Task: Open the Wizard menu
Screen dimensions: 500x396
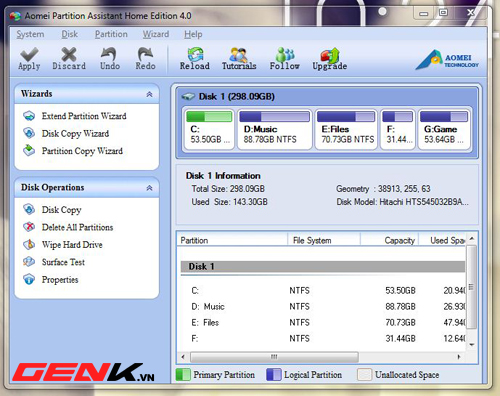Action: 156,34
